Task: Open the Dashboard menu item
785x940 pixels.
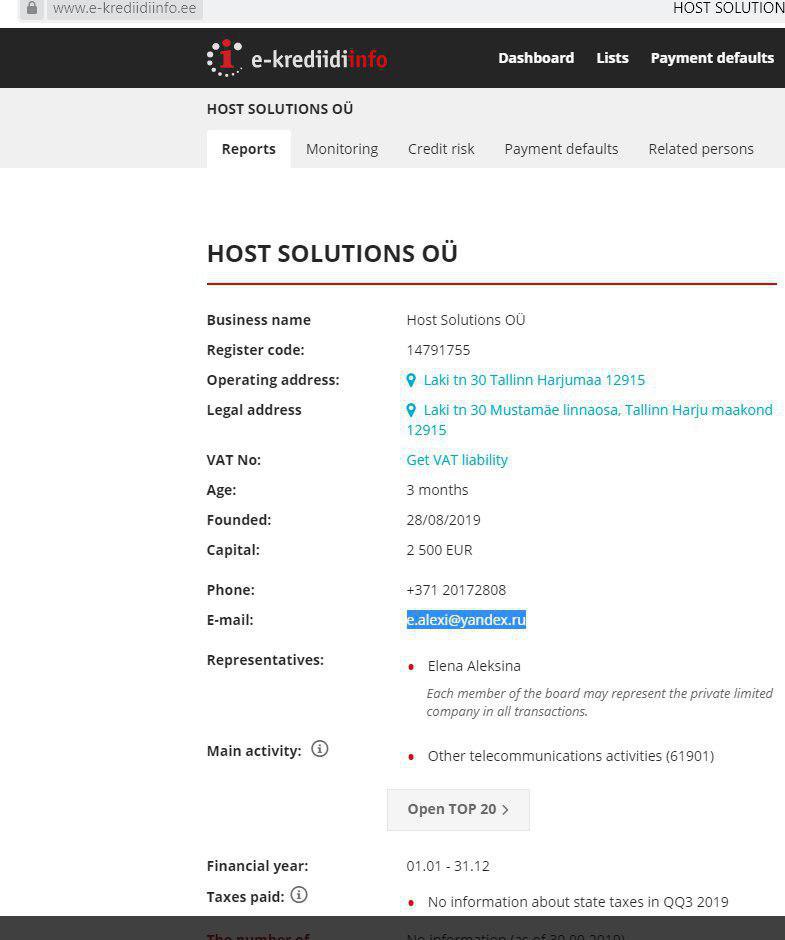Action: [x=536, y=58]
